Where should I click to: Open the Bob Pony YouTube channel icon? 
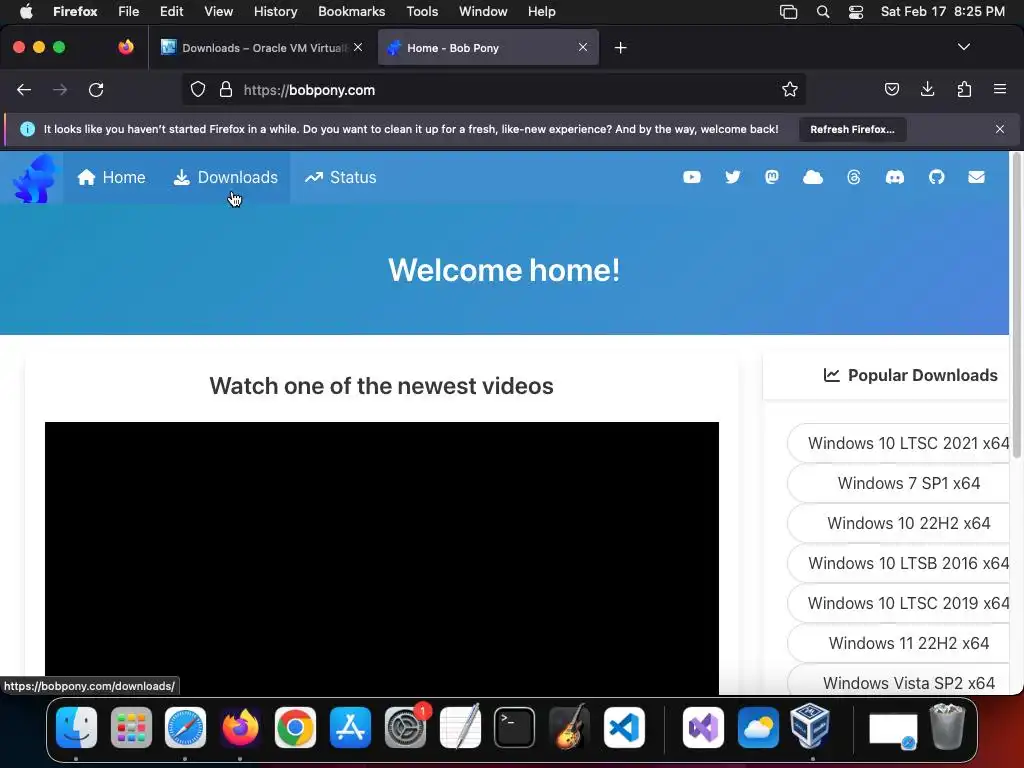[x=692, y=177]
